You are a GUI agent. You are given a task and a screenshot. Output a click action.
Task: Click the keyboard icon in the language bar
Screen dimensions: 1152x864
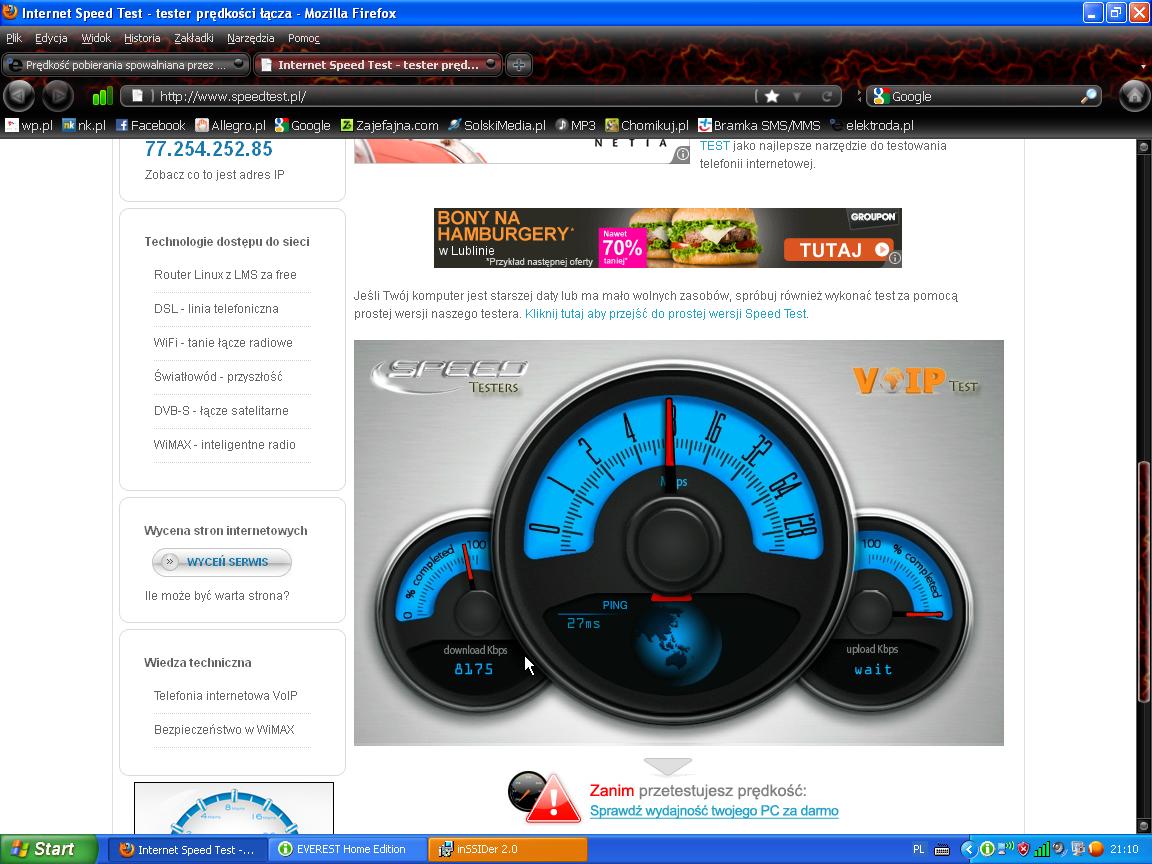click(x=942, y=850)
